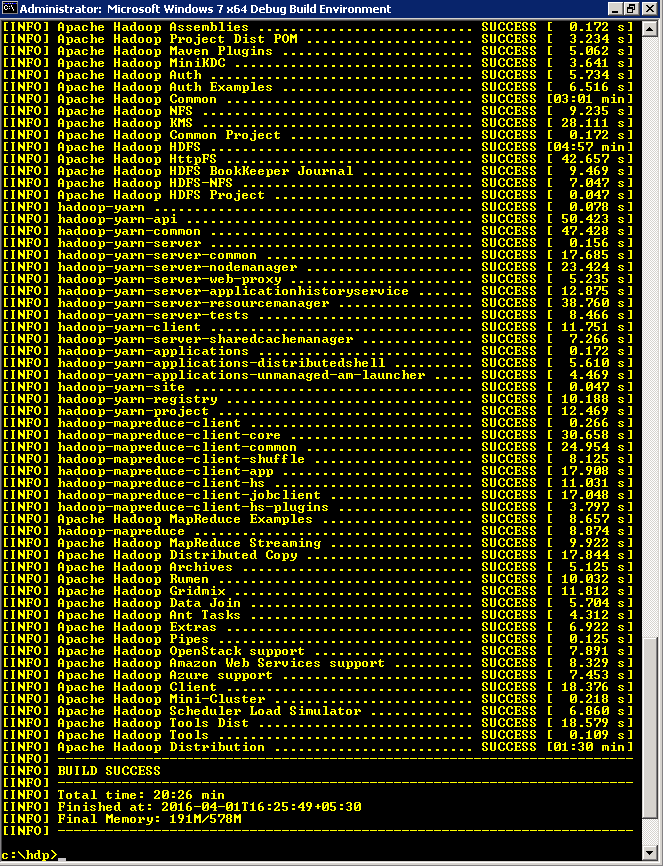663x866 pixels.
Task: Click 'hadoop-yarn-server-applicationhistoryservice' row
Action: click(318, 292)
